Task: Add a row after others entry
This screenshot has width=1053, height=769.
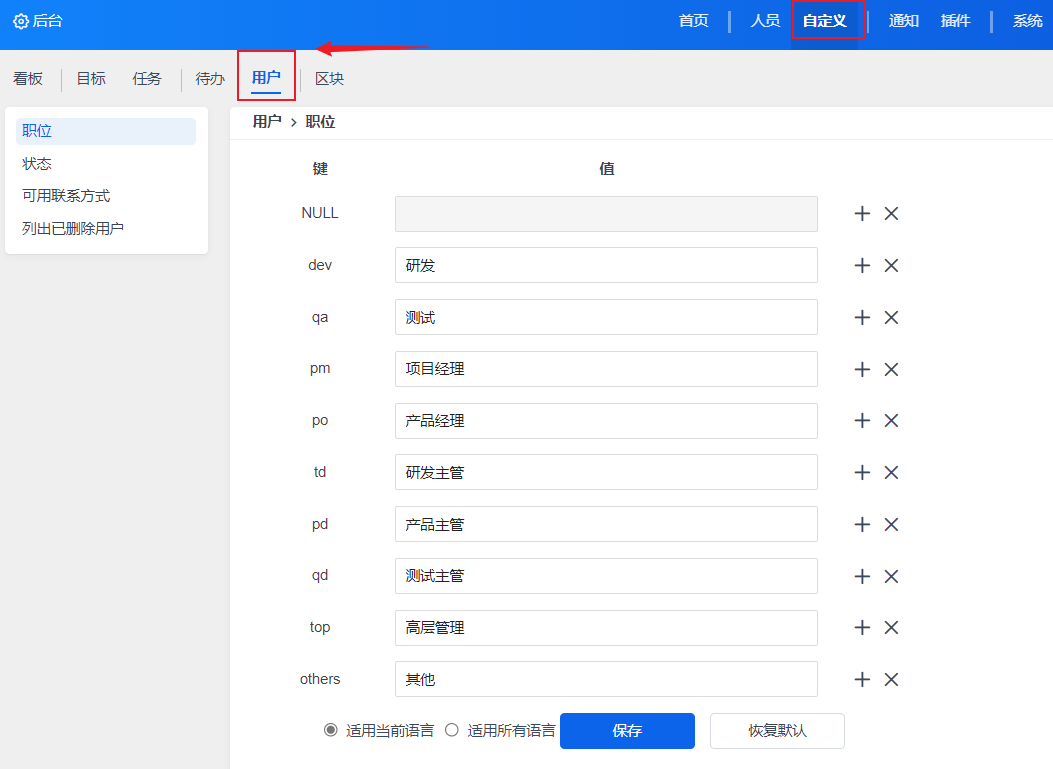Action: pyautogui.click(x=862, y=680)
